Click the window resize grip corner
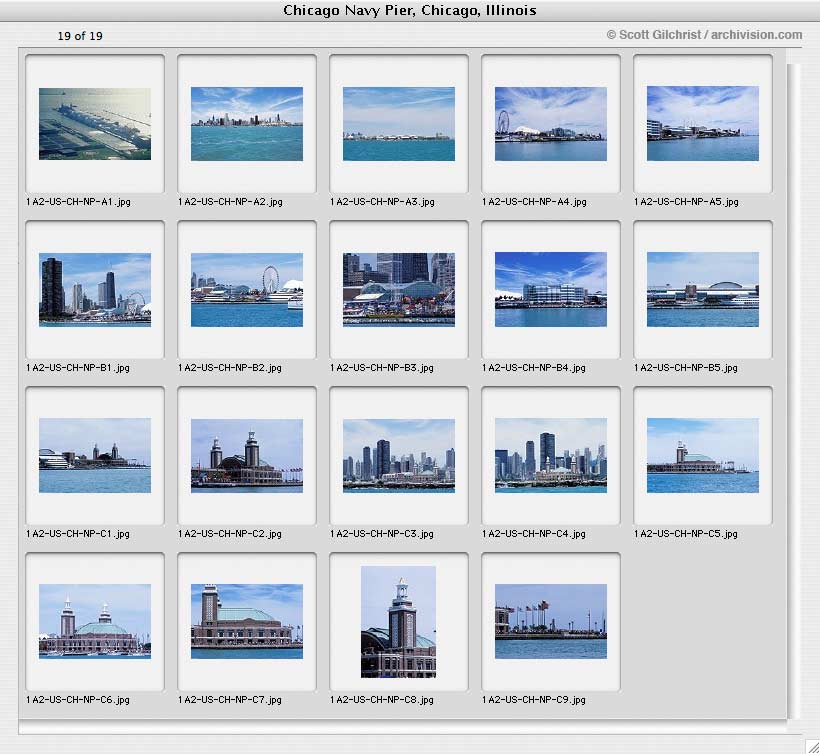Viewport: 820px width, 754px height. pyautogui.click(x=812, y=746)
